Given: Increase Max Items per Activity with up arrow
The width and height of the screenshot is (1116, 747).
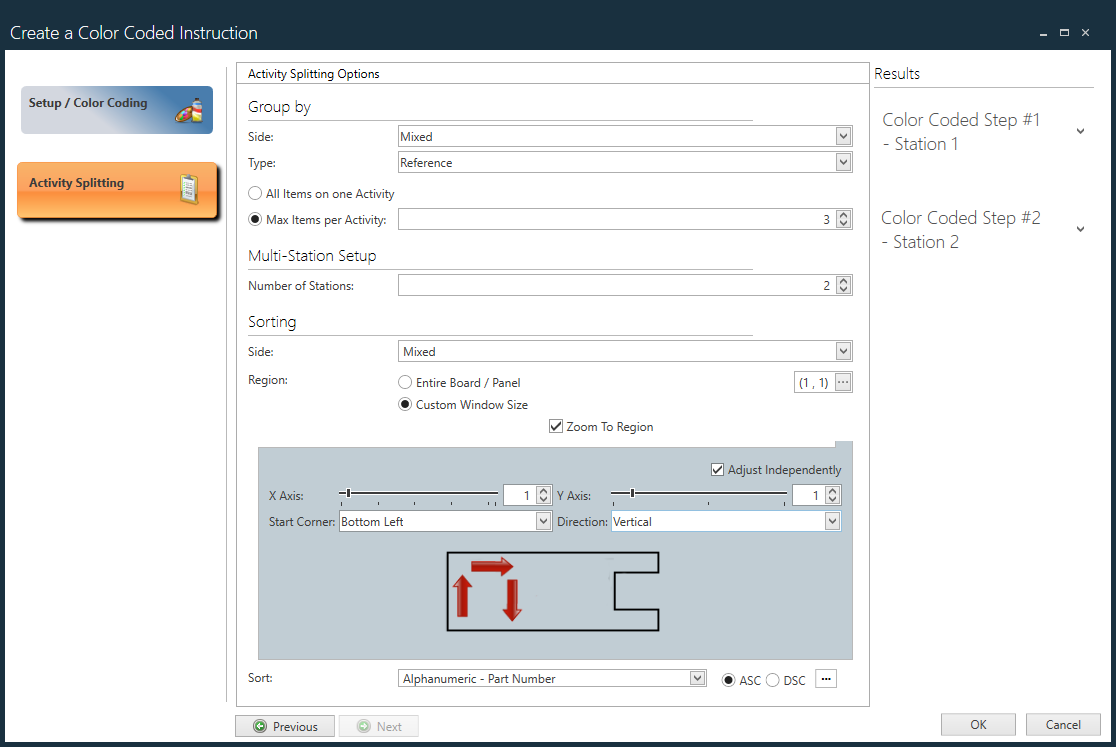Looking at the screenshot, I should click(x=842, y=214).
